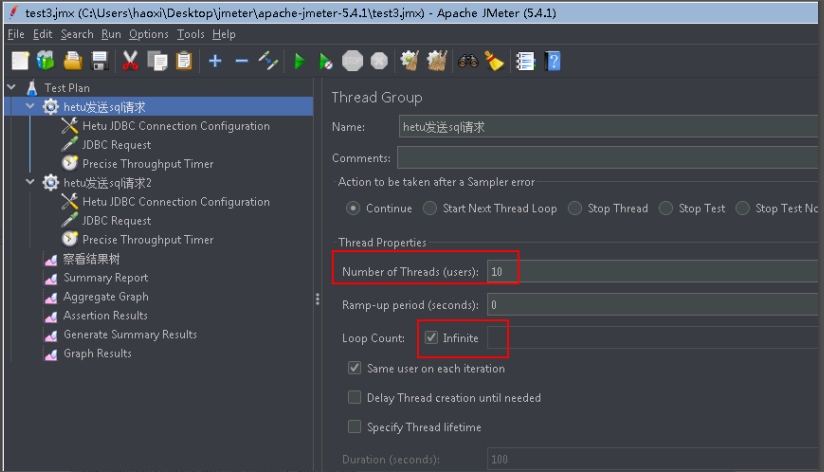Open the Options menu

[x=149, y=34]
